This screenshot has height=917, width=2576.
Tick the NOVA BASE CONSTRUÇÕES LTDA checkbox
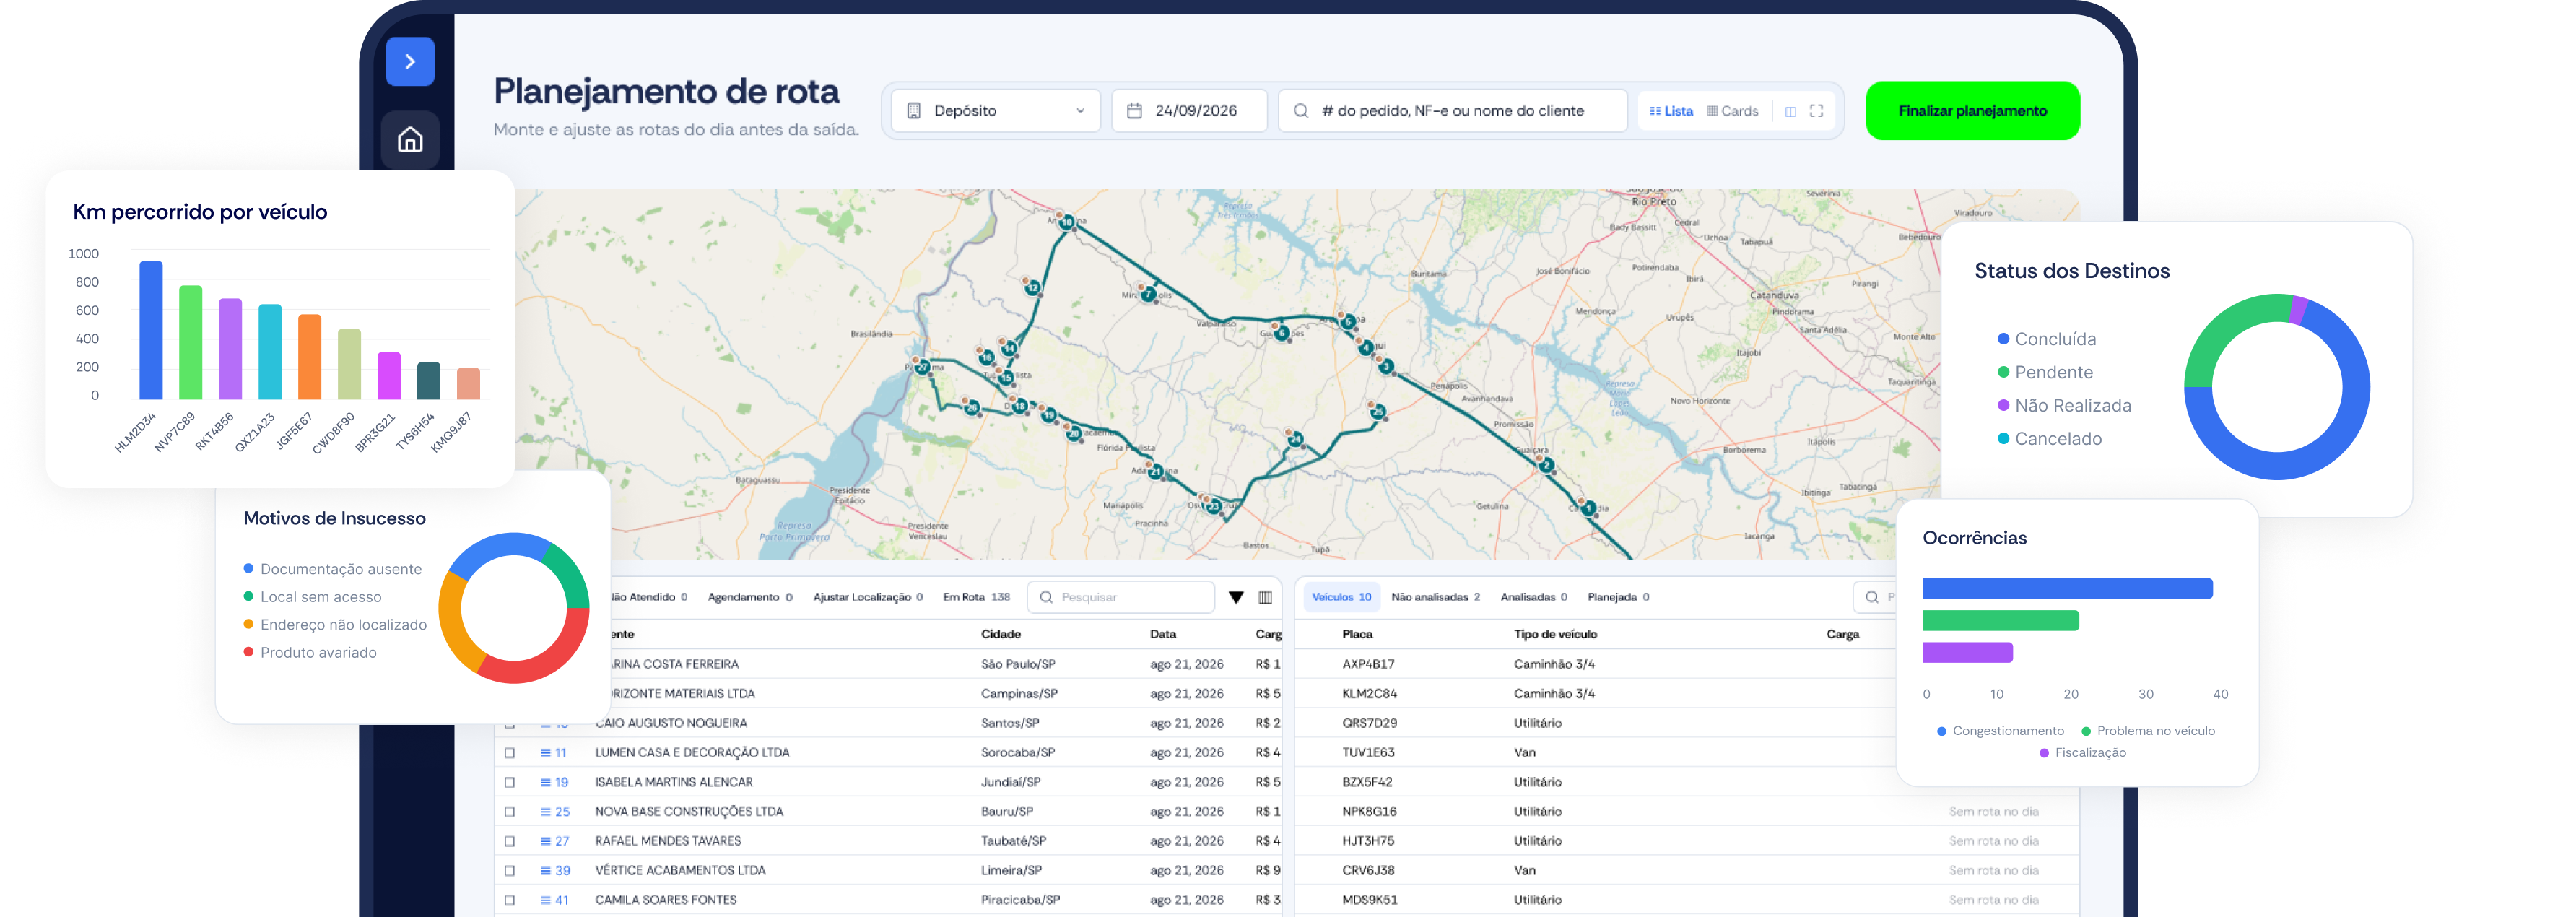click(510, 812)
